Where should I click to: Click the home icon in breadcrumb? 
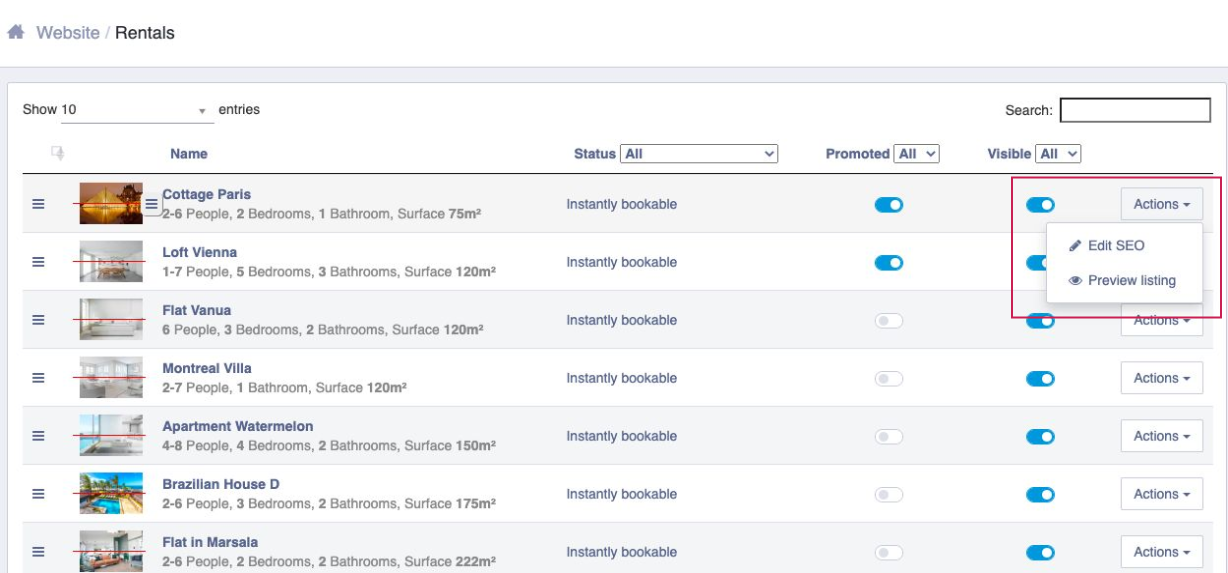(x=15, y=33)
